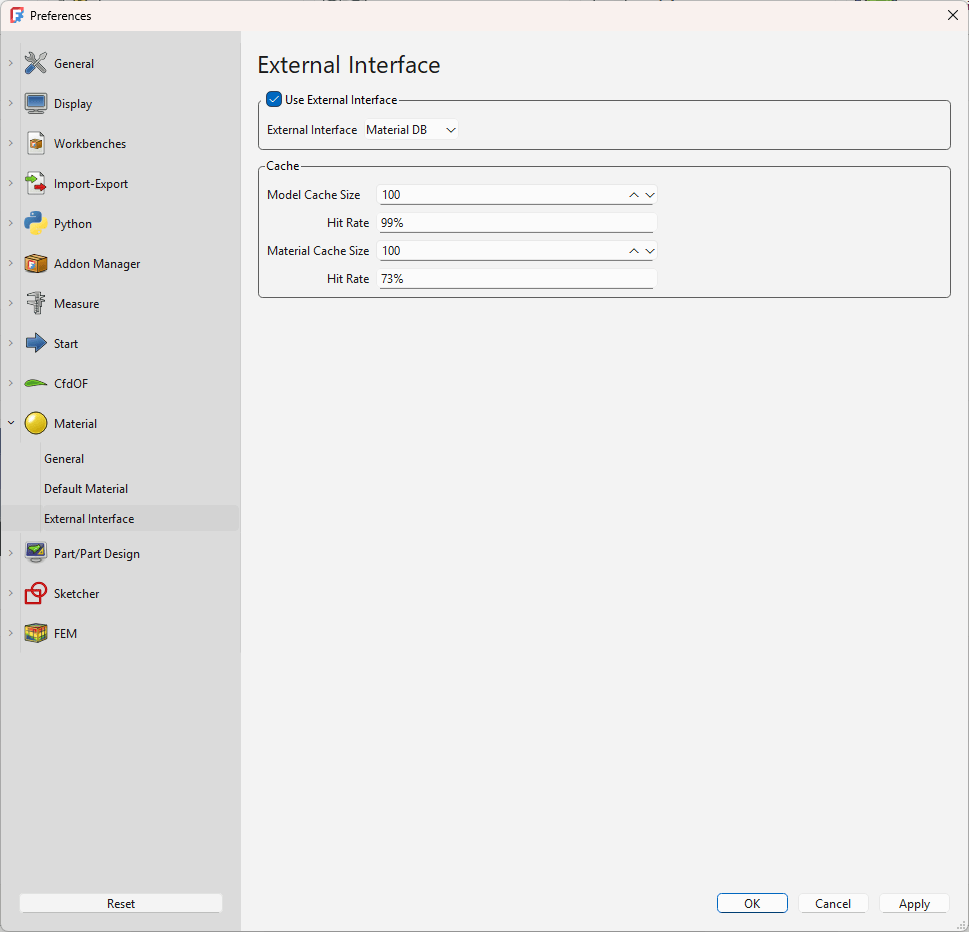Open the External Interface Material DB dropdown
Viewport: 969px width, 932px height.
(411, 130)
